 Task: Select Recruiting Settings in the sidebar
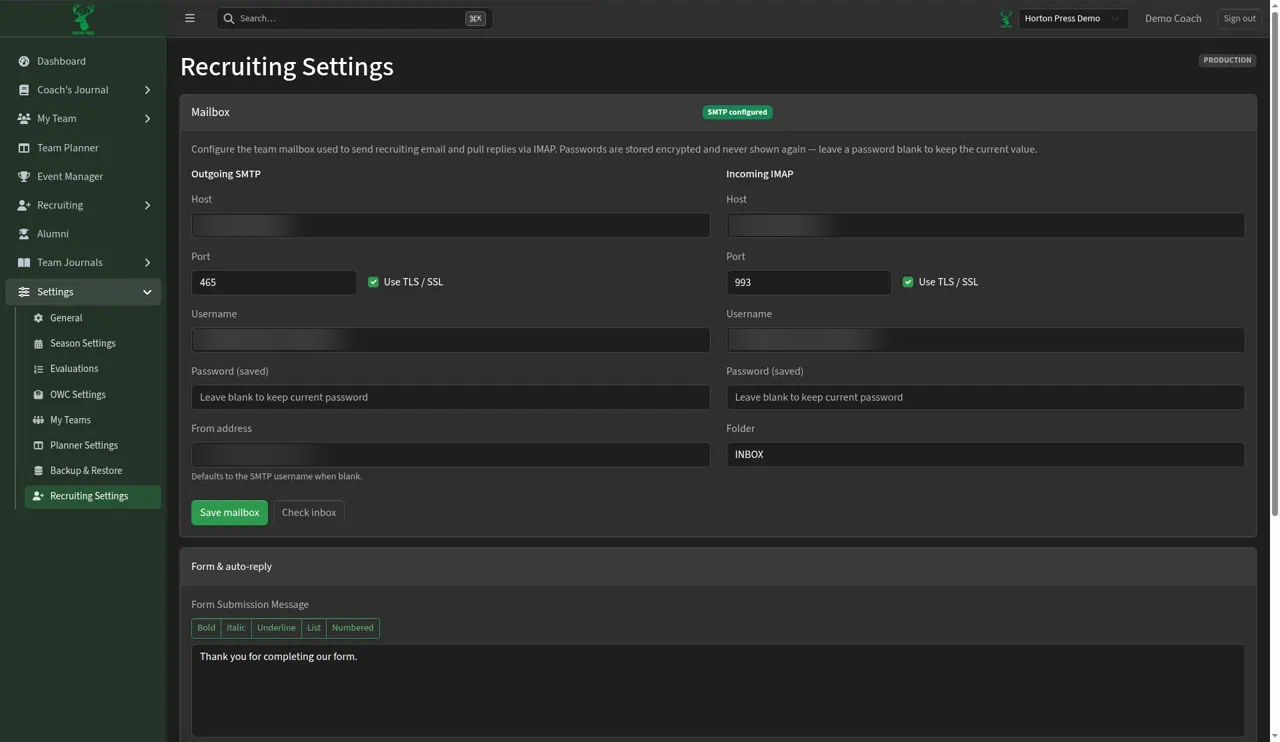[x=92, y=496]
